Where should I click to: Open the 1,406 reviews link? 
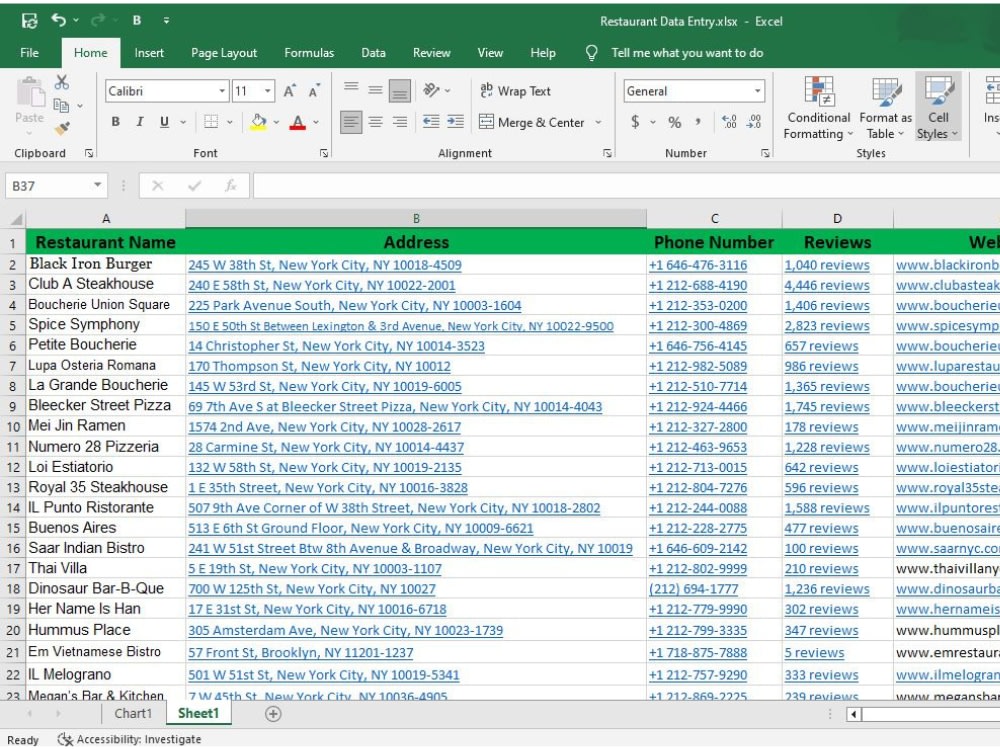tap(827, 306)
